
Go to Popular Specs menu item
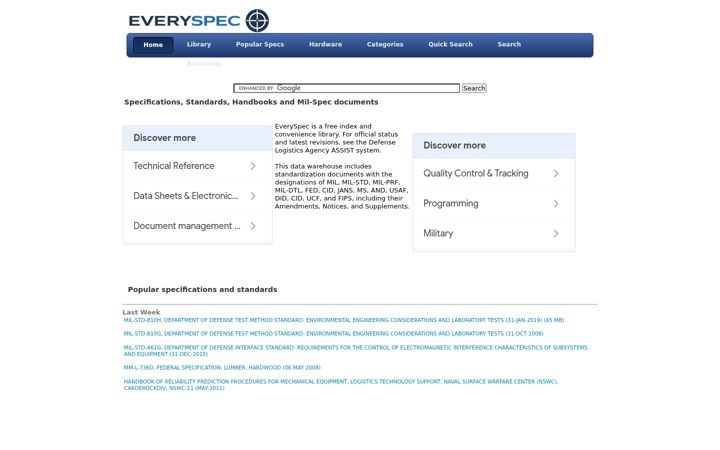(x=260, y=45)
